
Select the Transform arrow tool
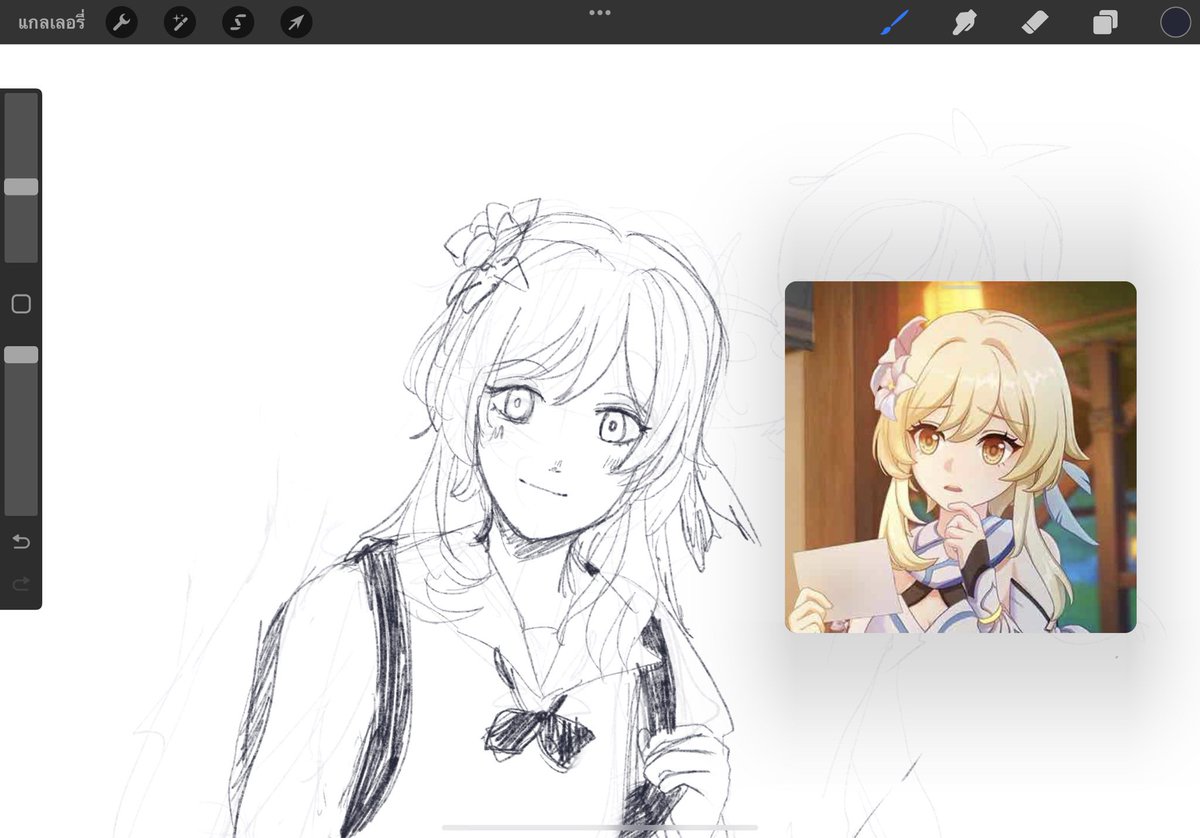click(296, 22)
